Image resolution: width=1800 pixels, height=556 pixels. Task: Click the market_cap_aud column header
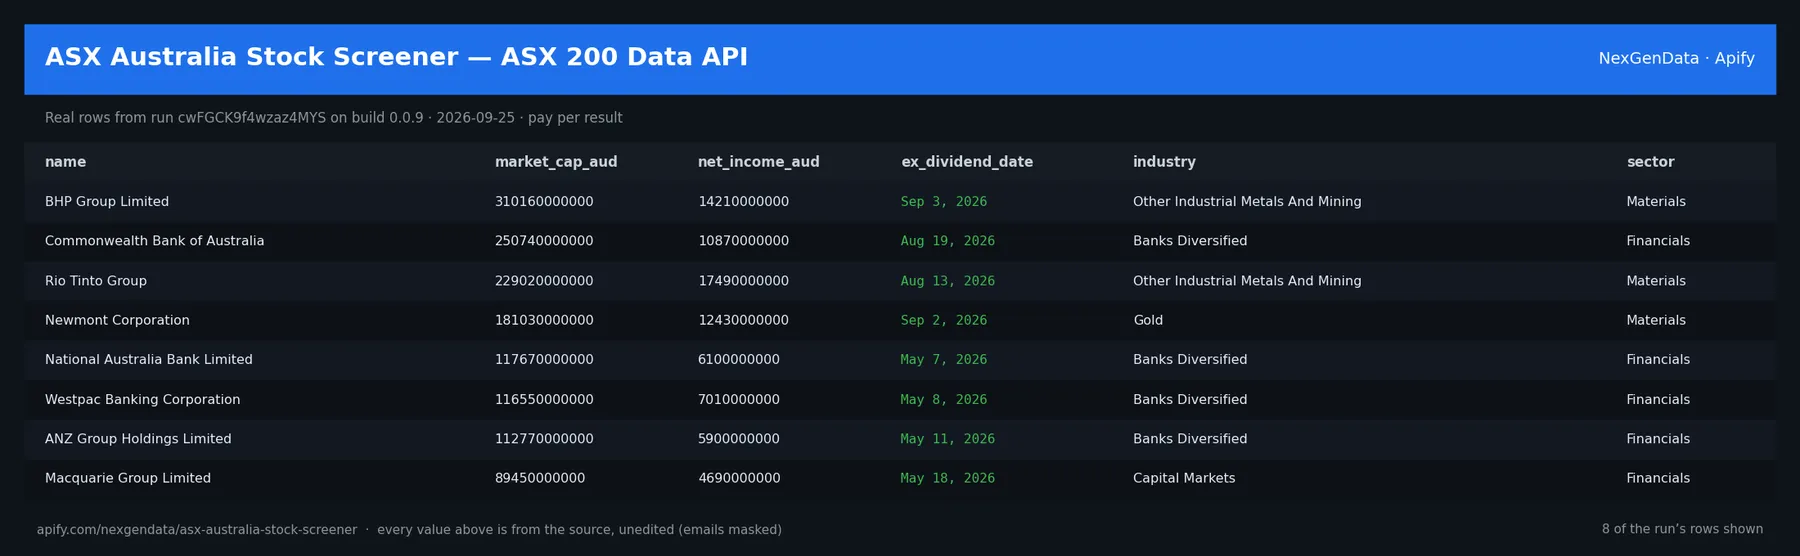point(556,162)
